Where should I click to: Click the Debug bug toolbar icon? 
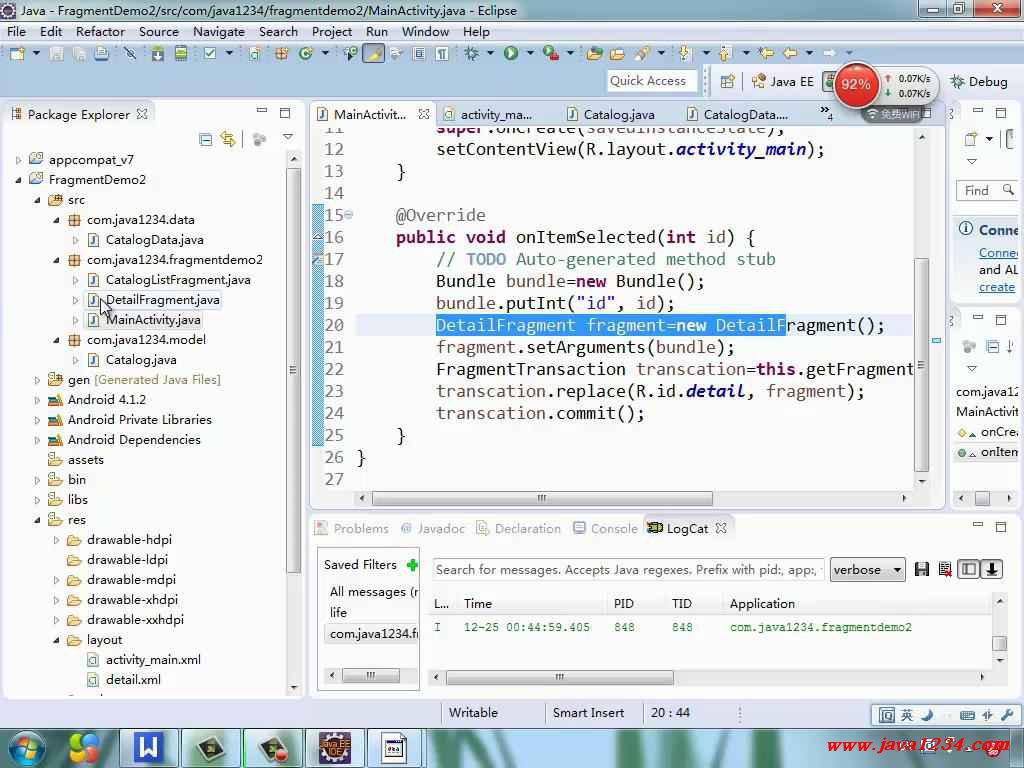click(471, 54)
